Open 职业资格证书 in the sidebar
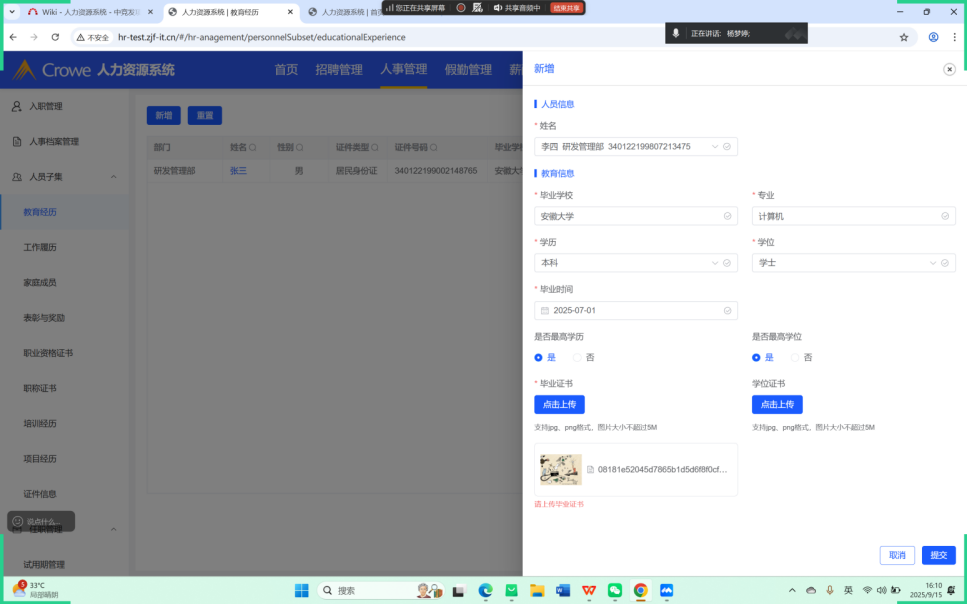Image resolution: width=968 pixels, height=605 pixels. tap(48, 353)
